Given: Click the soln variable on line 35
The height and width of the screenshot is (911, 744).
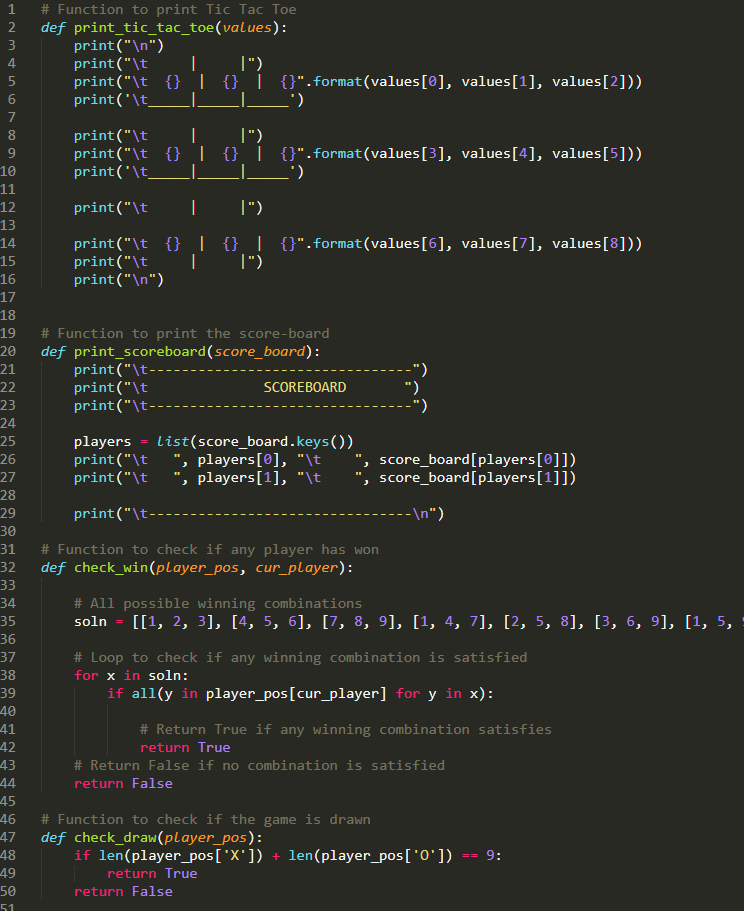Looking at the screenshot, I should pyautogui.click(x=91, y=622).
